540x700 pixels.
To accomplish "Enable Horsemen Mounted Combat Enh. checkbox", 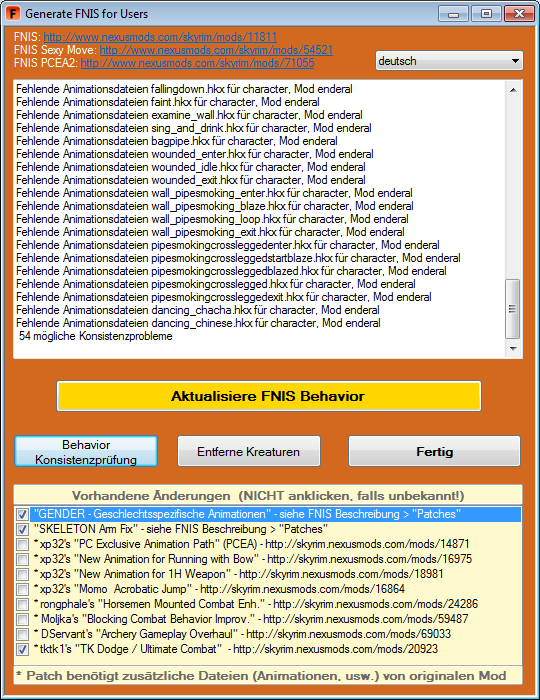I will tap(22, 604).
